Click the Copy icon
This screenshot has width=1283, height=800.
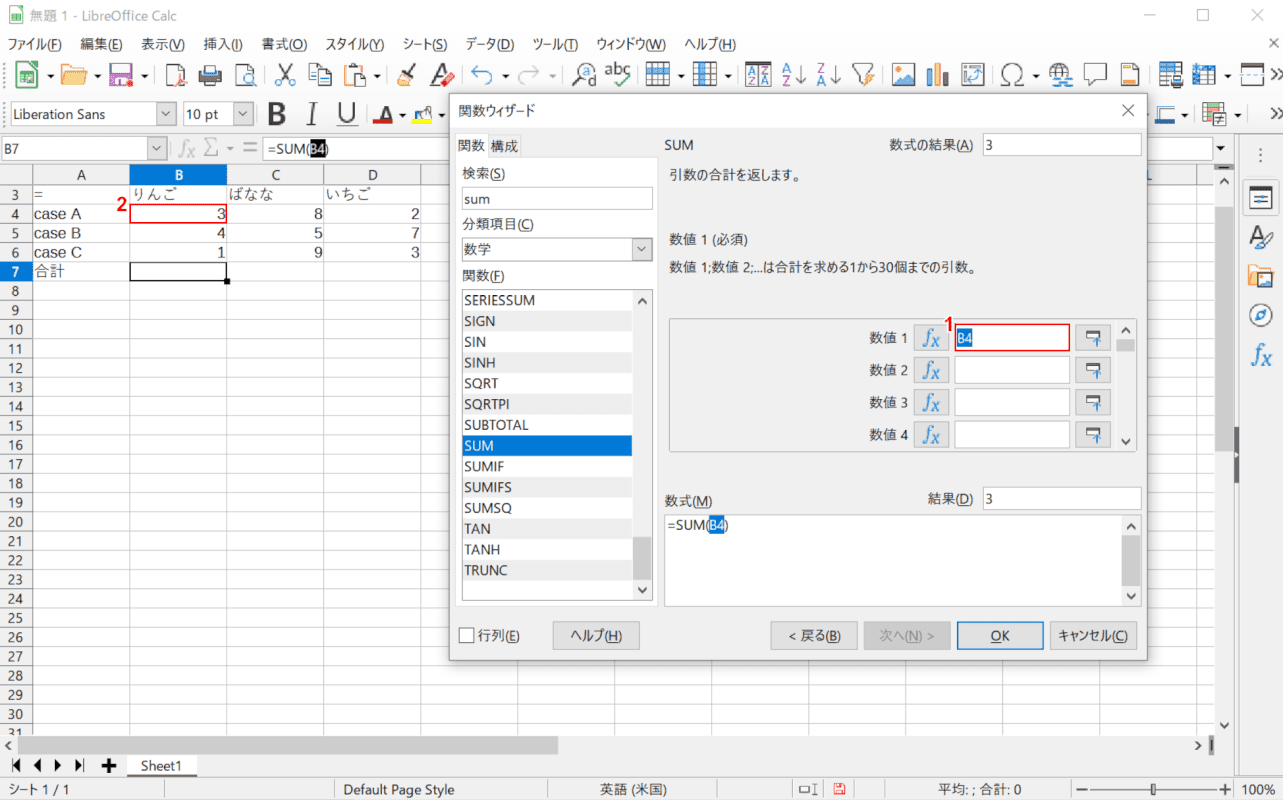[x=320, y=74]
